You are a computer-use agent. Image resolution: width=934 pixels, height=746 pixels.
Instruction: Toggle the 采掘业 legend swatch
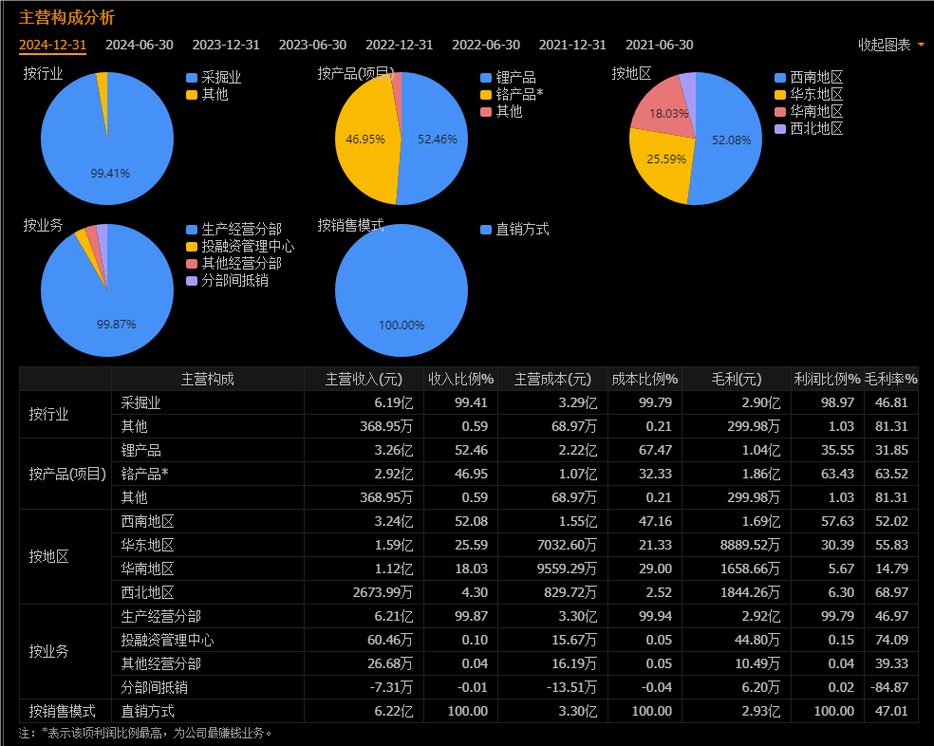point(192,78)
